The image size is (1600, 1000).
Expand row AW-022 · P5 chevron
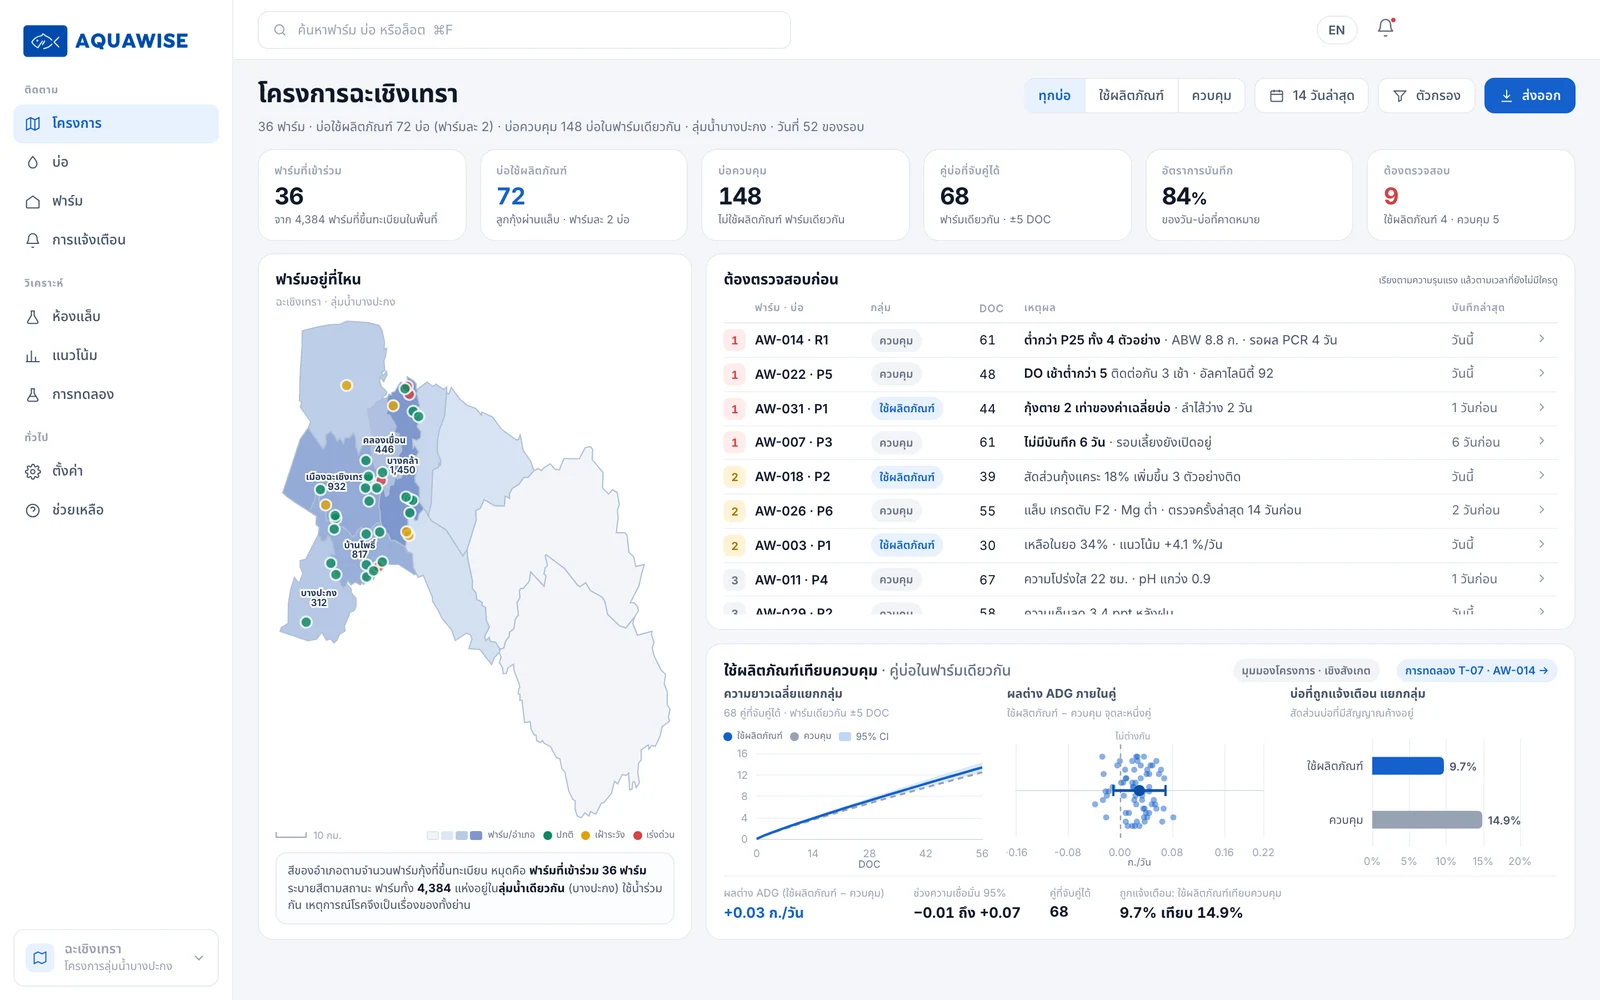click(1541, 373)
